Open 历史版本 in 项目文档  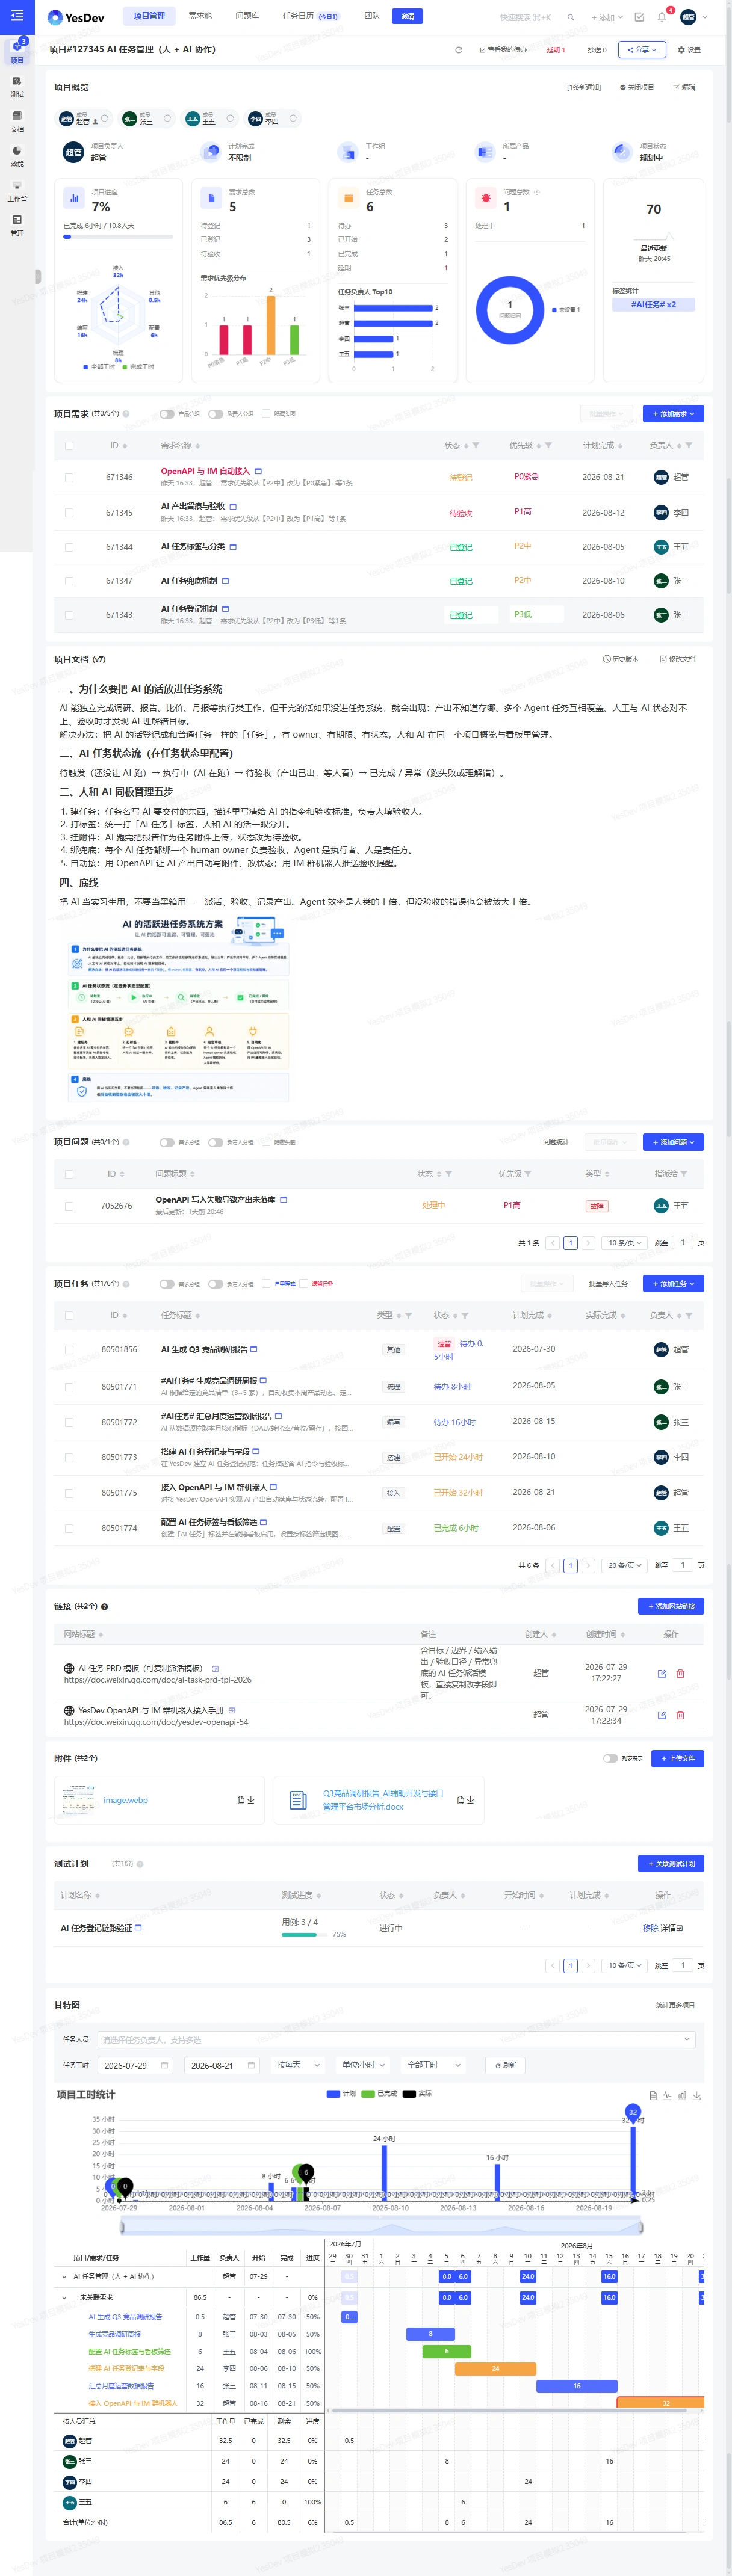click(x=621, y=659)
